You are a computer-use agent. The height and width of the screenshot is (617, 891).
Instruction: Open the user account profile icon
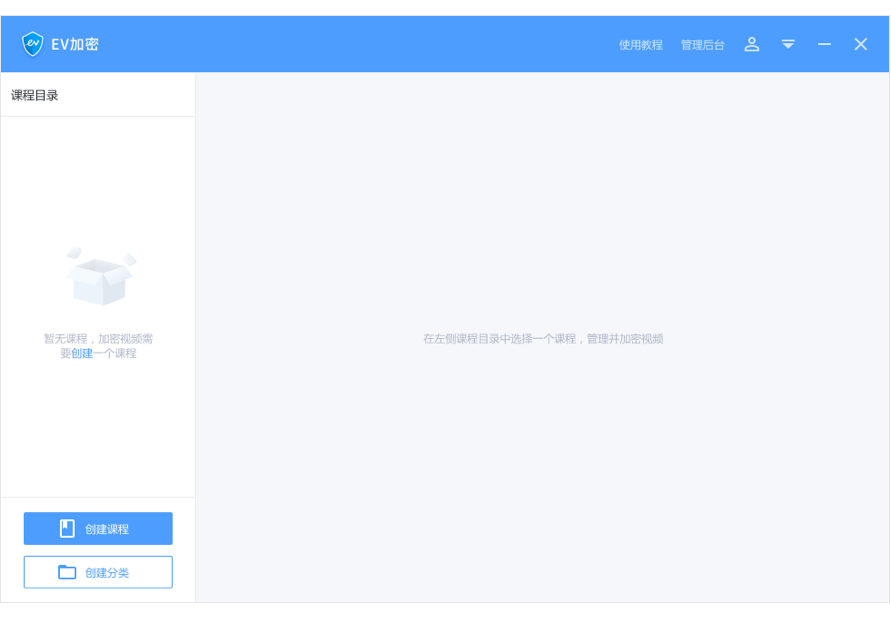tap(752, 44)
